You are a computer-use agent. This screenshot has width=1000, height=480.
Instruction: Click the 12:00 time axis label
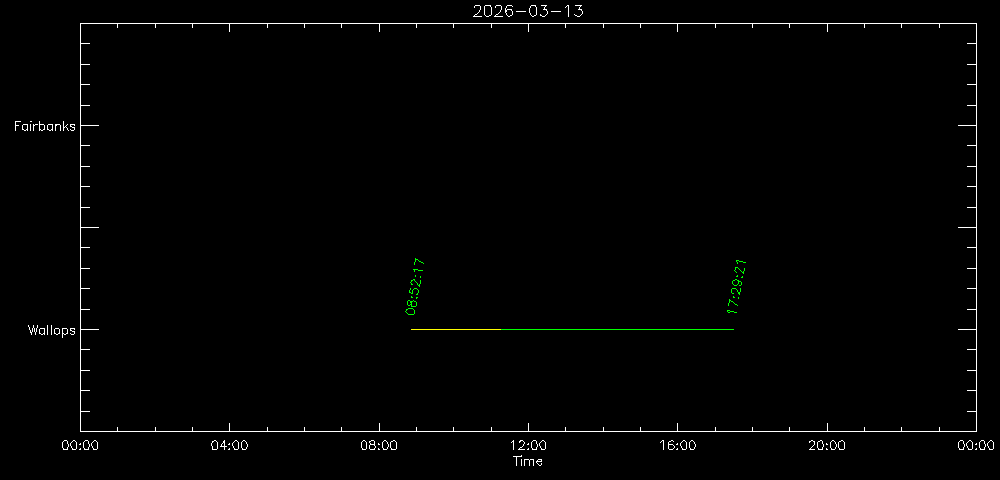click(x=528, y=447)
